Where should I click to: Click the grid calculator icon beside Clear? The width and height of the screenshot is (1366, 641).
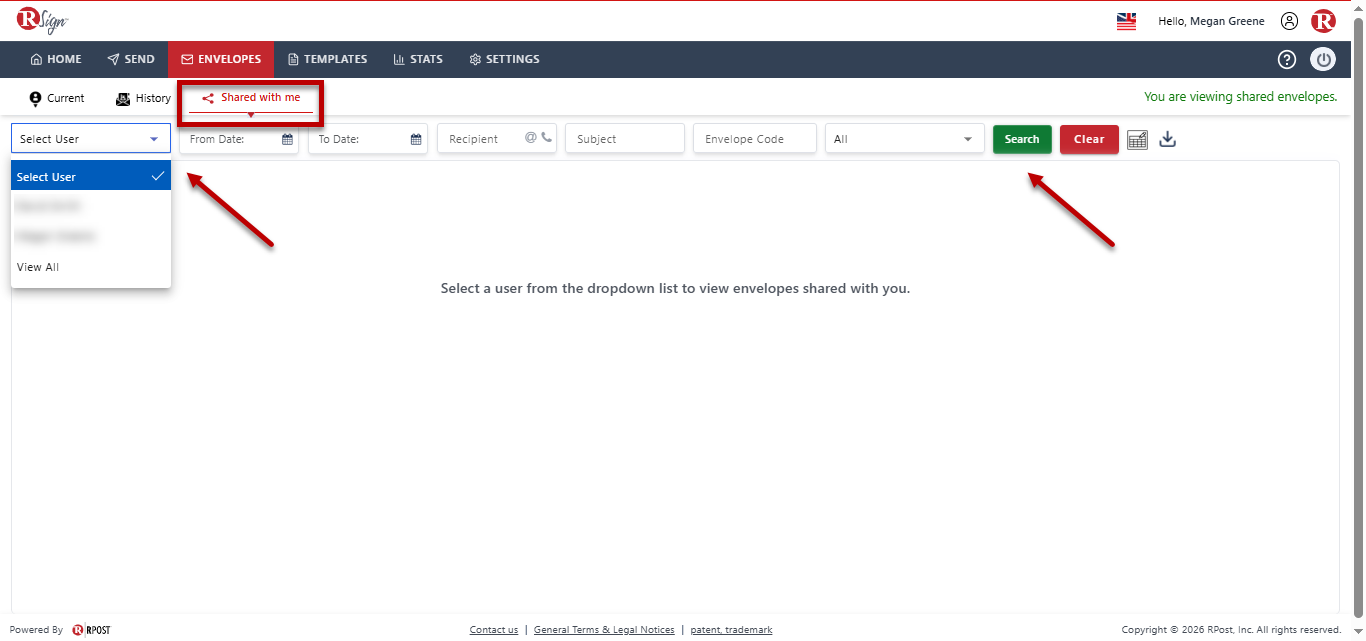pos(1137,139)
